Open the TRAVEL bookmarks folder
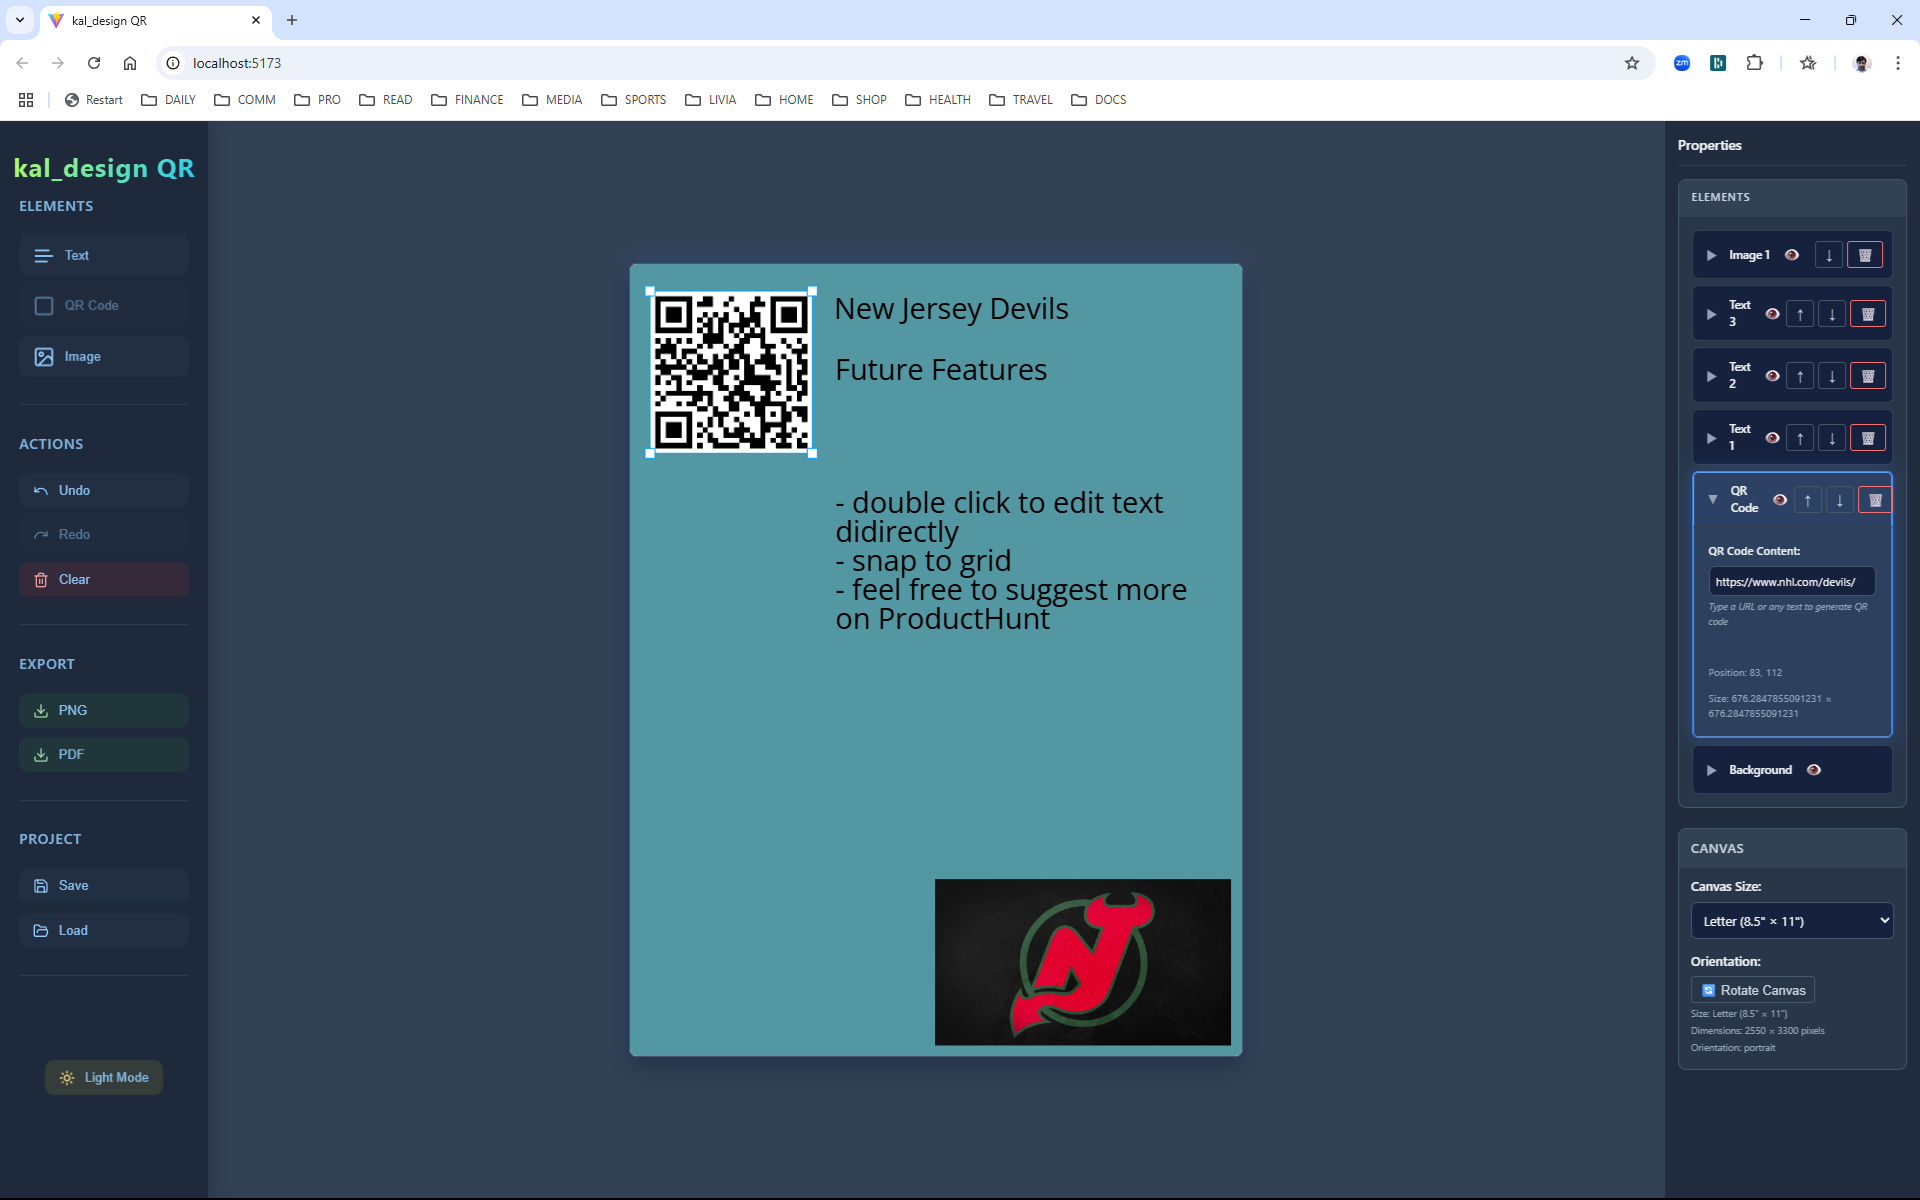The height and width of the screenshot is (1200, 1920). pos(1020,100)
